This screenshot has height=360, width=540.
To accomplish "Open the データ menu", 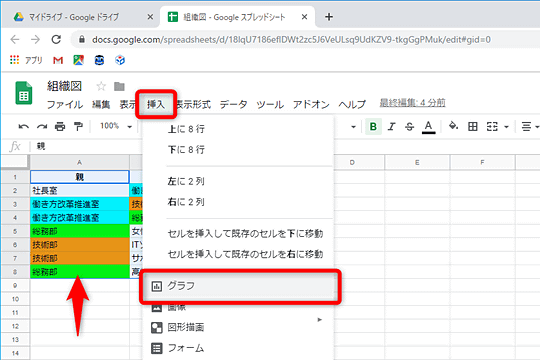I will pos(233,105).
